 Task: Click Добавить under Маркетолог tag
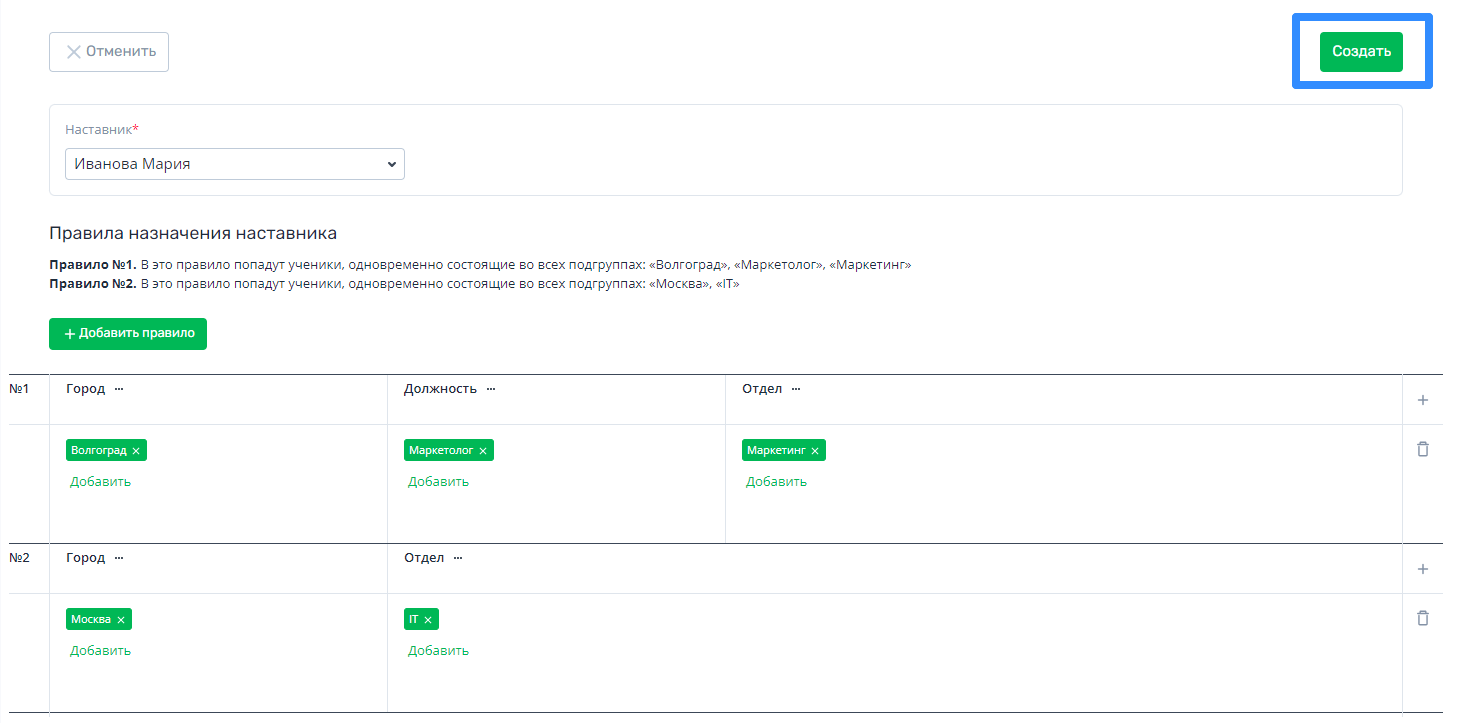pyautogui.click(x=438, y=482)
